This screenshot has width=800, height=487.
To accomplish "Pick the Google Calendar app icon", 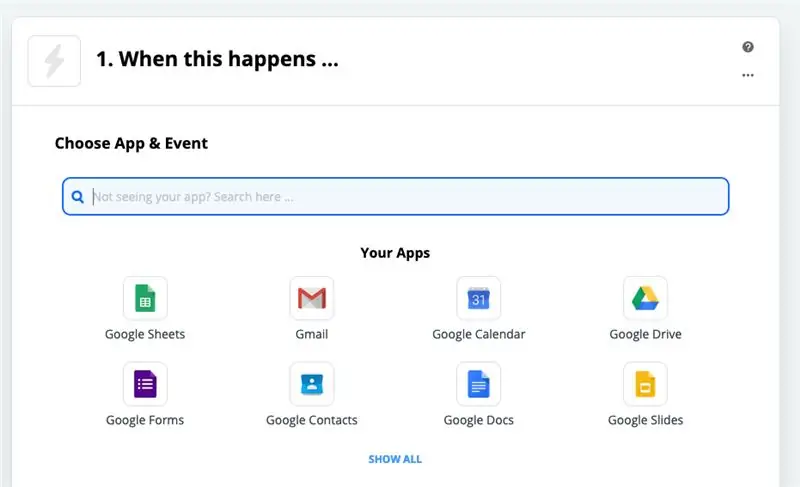I will (479, 298).
